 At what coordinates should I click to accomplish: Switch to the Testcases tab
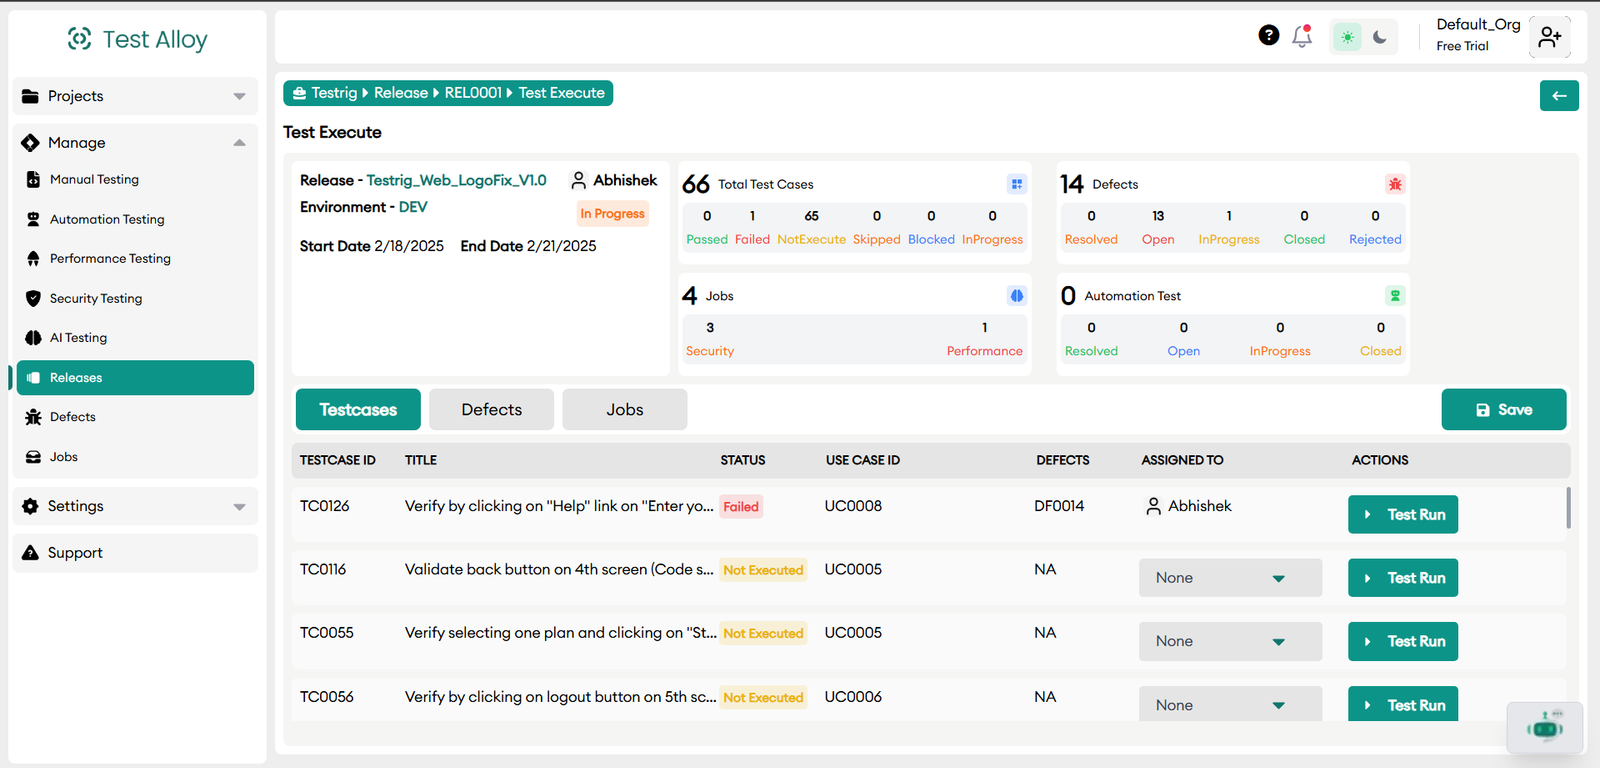tap(358, 410)
